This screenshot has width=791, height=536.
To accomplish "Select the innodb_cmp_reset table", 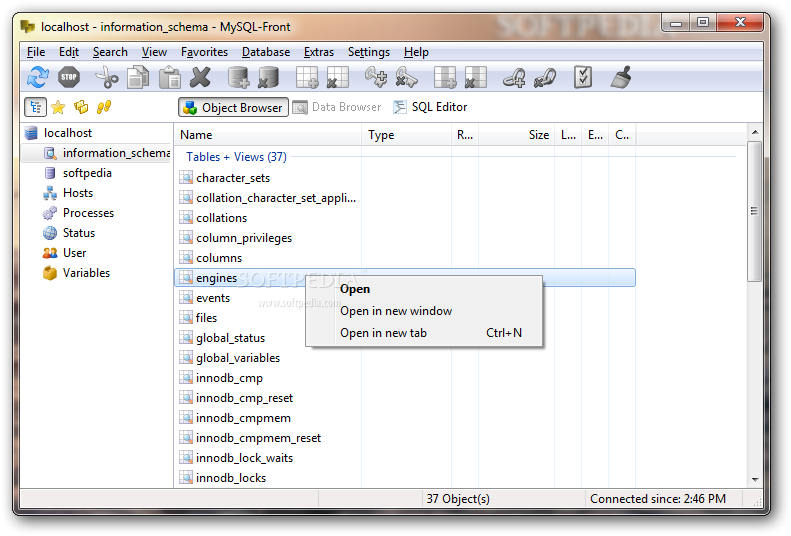I will [x=244, y=398].
